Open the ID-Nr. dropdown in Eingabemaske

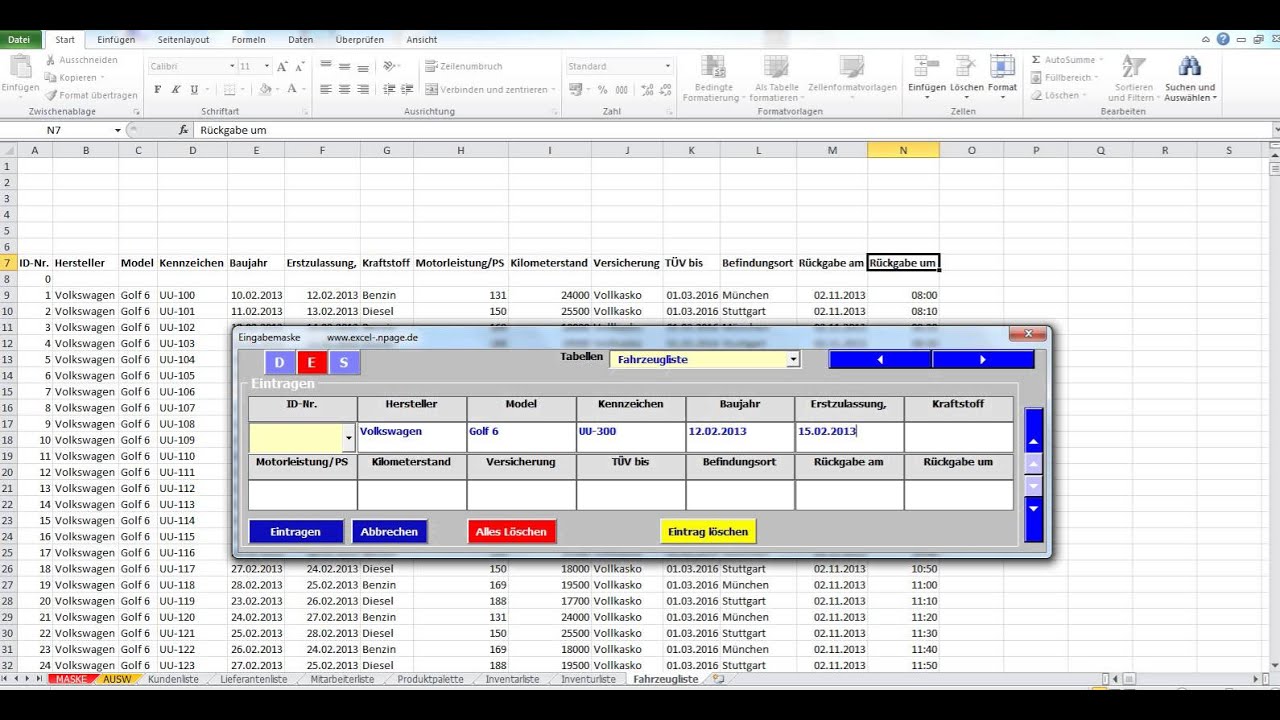click(348, 438)
